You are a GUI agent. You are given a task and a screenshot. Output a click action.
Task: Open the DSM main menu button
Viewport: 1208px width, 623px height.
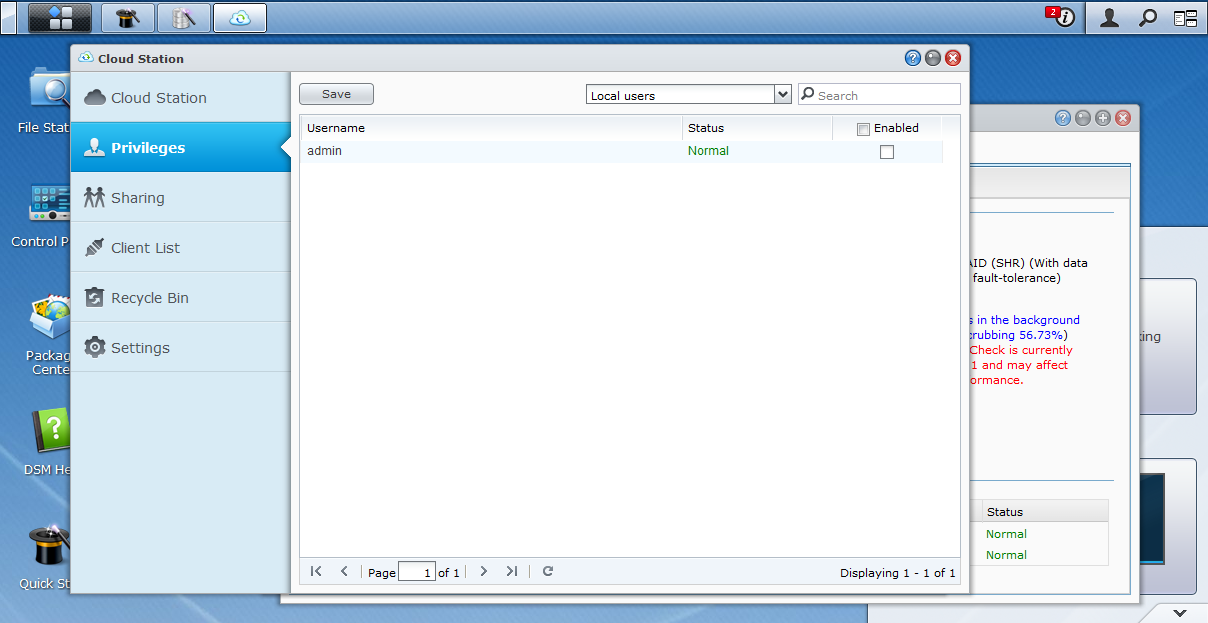[60, 17]
